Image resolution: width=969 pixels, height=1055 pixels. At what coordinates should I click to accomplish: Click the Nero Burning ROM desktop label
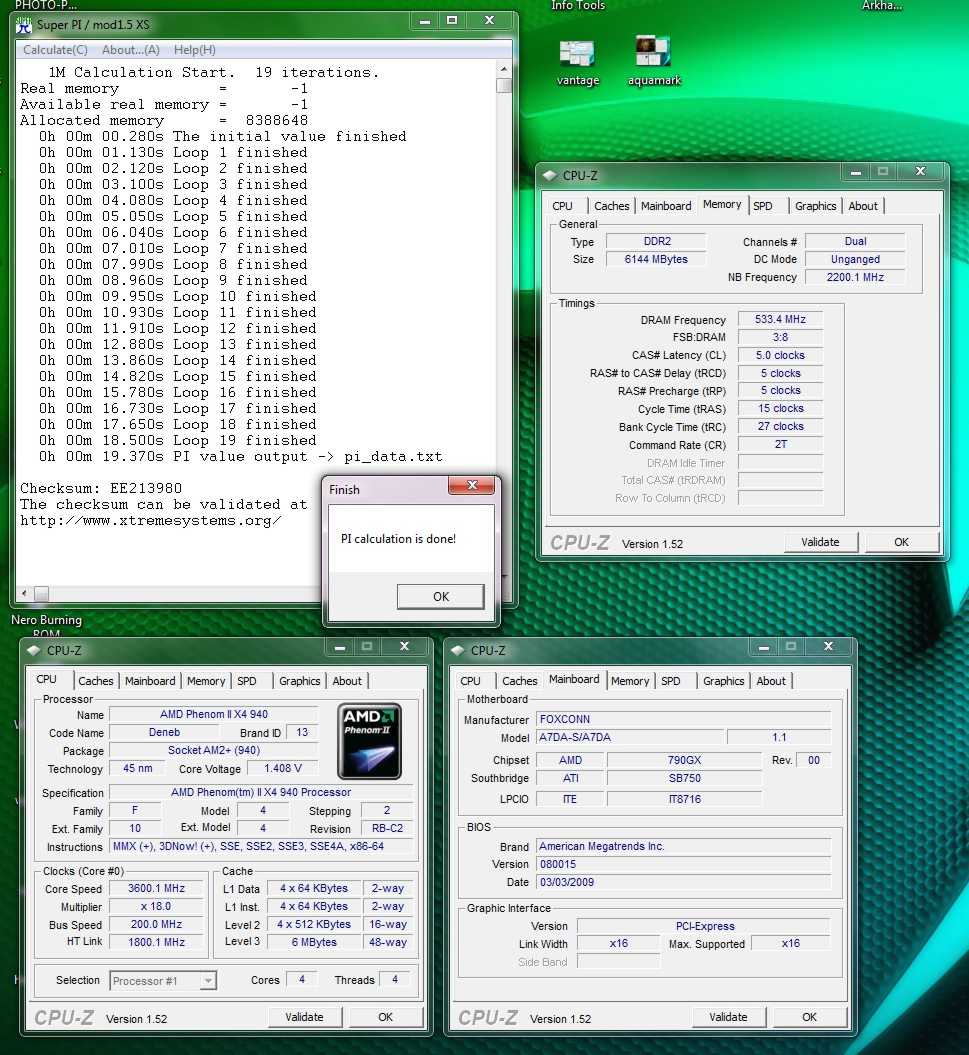click(x=46, y=626)
